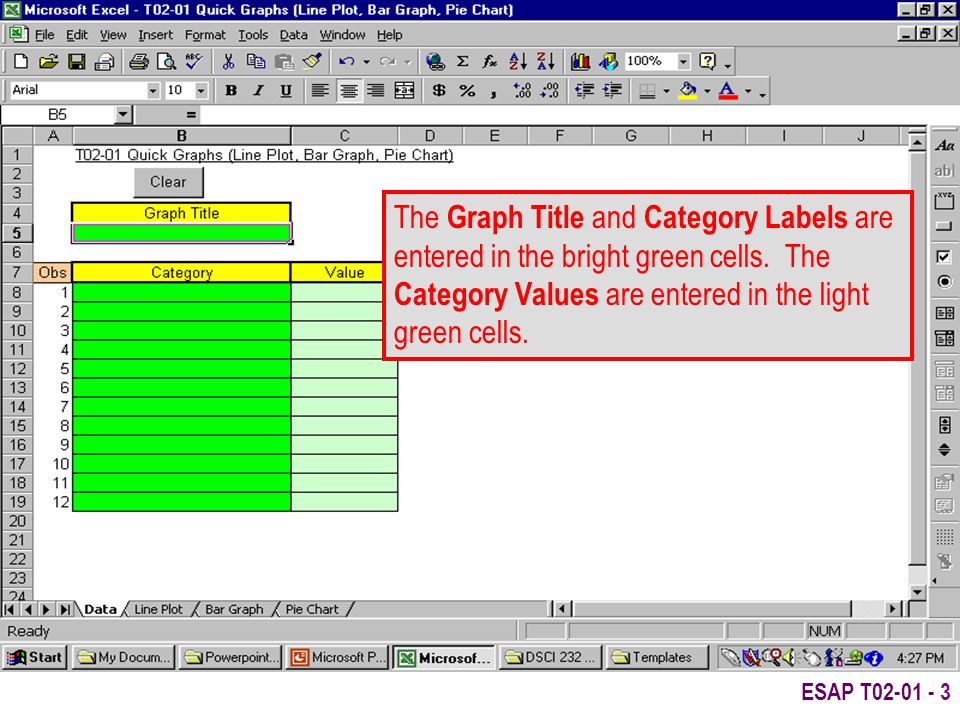Toggle Underline formatting

click(286, 91)
